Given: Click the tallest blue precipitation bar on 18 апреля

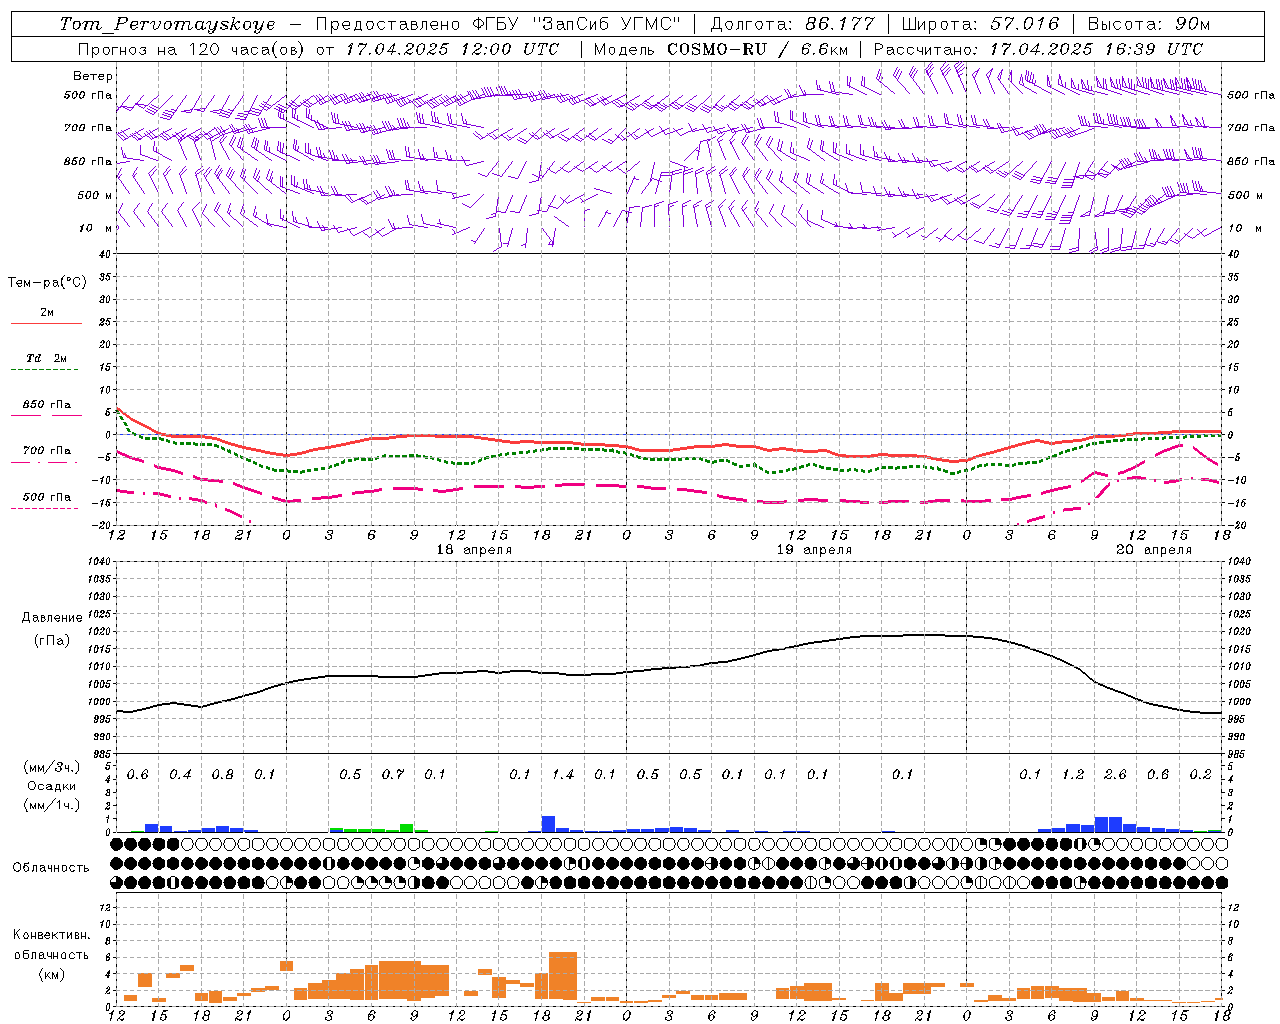Looking at the screenshot, I should click(x=548, y=824).
